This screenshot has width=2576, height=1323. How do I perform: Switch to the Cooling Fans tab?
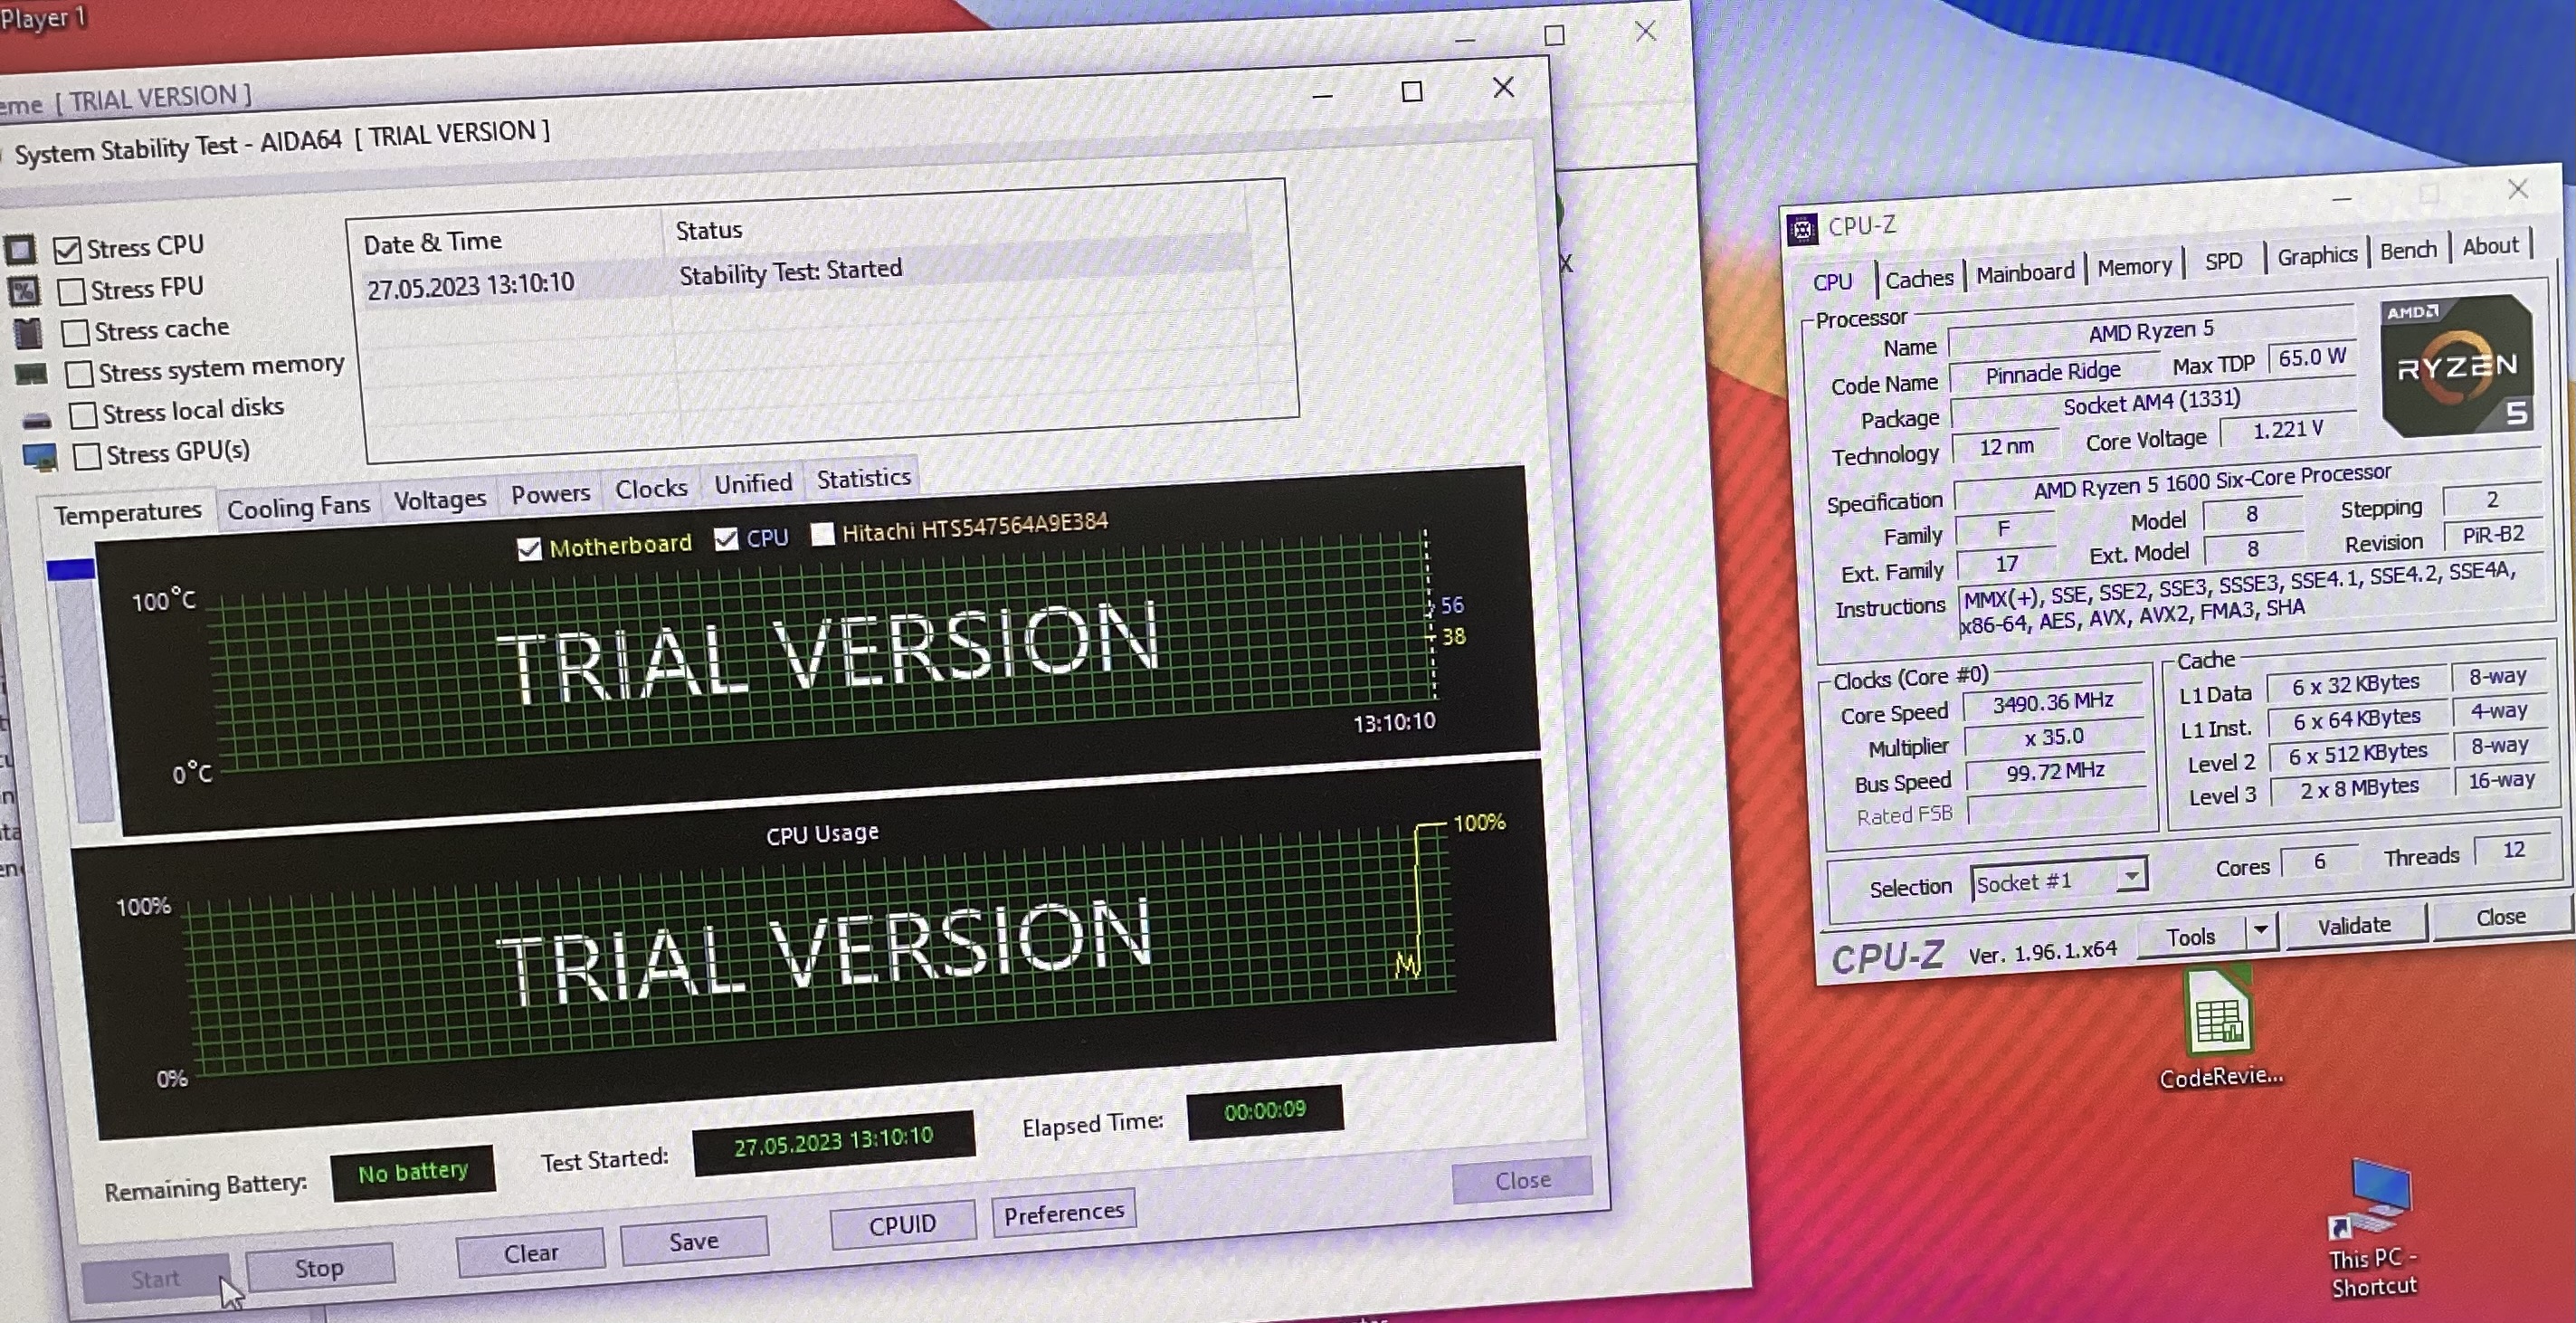pos(298,508)
